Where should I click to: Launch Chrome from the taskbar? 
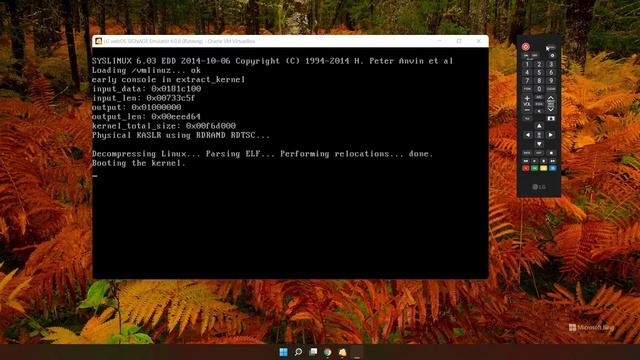pyautogui.click(x=328, y=352)
